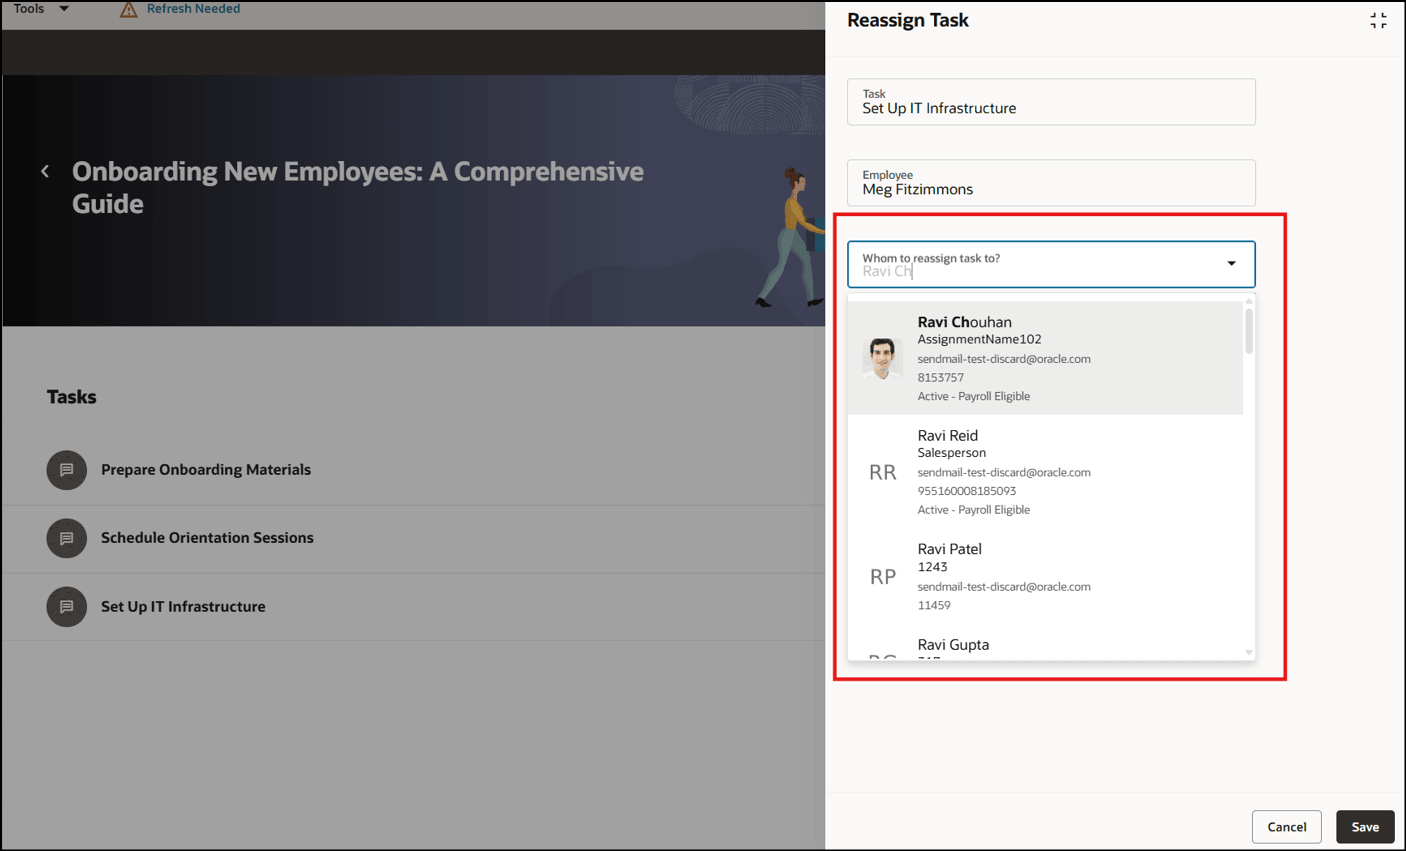
Task: Open the Prepare Onboarding Materials task
Action: coord(206,470)
